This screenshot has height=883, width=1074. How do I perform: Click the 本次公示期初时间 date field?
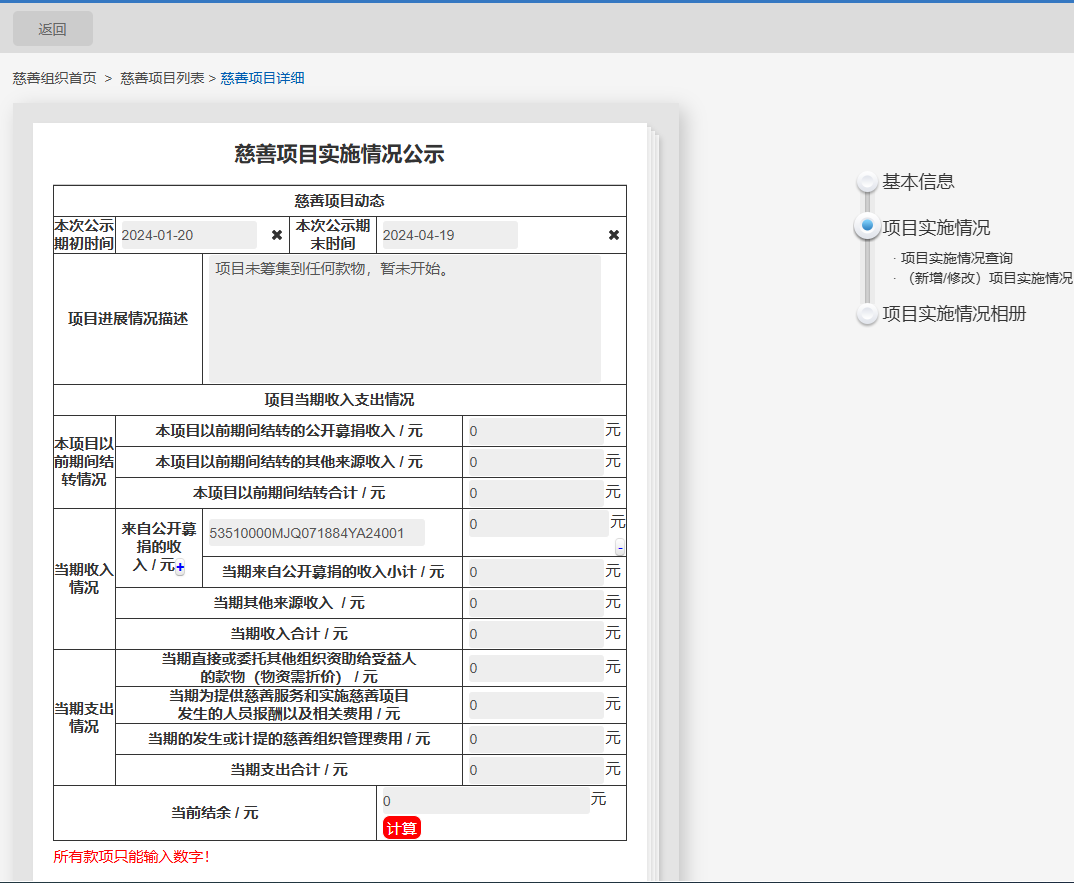pyautogui.click(x=187, y=235)
